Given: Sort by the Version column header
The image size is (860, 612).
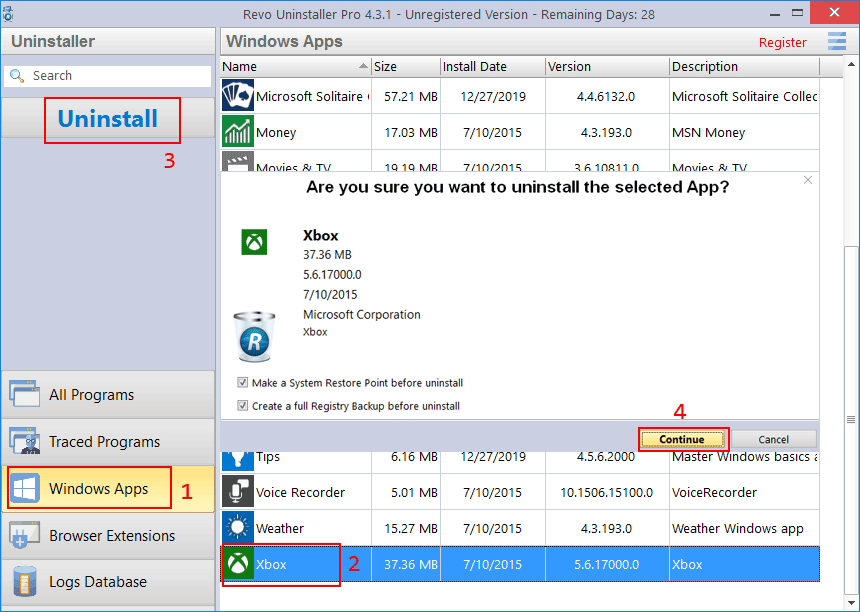Looking at the screenshot, I should (607, 66).
